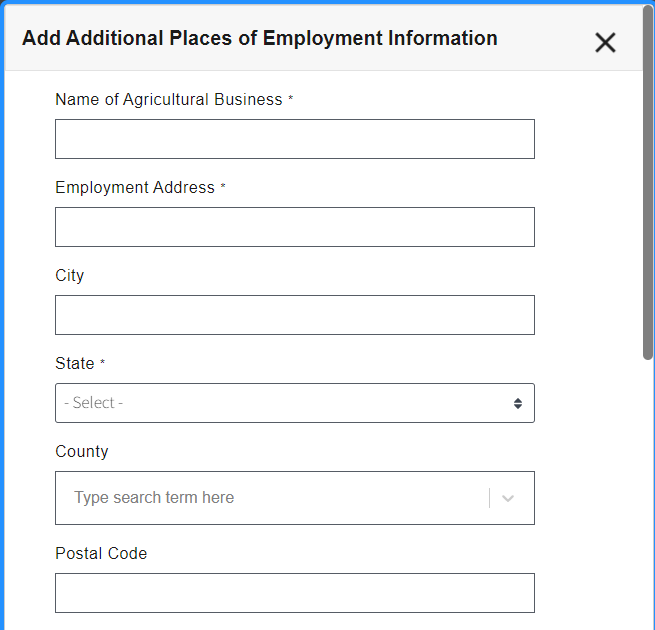Click the 'Postal Code' label

(101, 554)
